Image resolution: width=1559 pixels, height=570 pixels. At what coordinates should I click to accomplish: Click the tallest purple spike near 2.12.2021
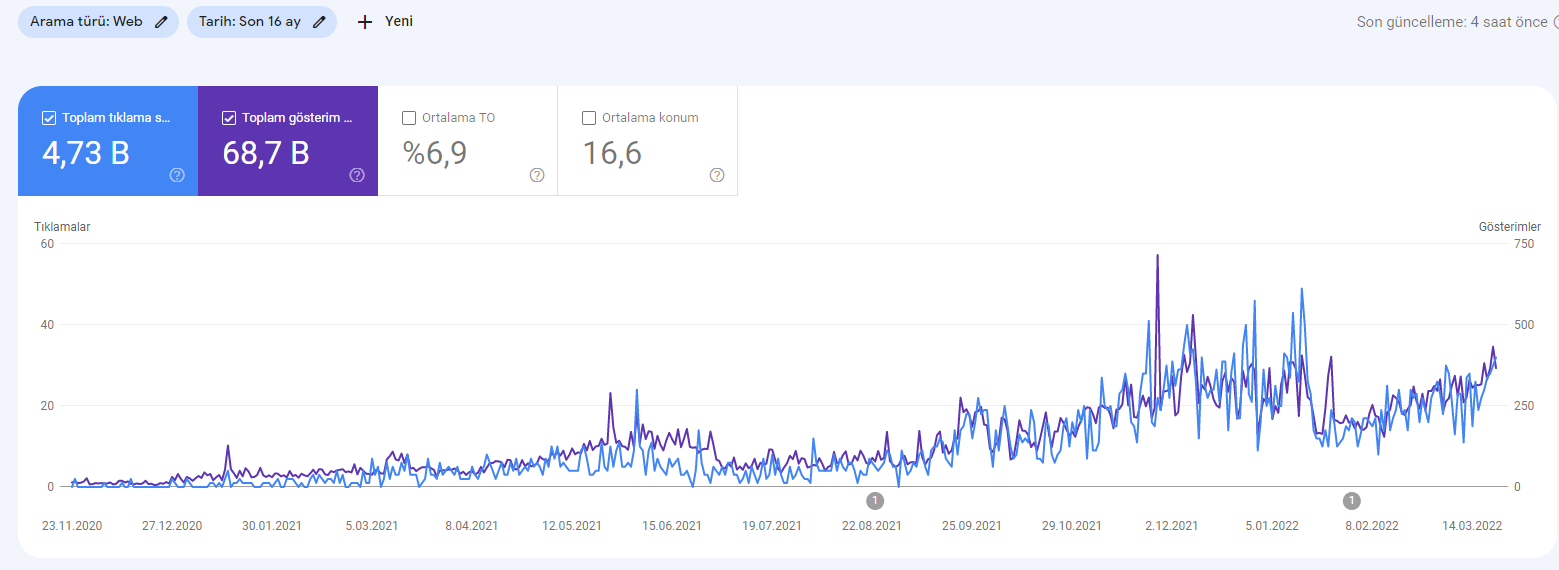(1157, 257)
